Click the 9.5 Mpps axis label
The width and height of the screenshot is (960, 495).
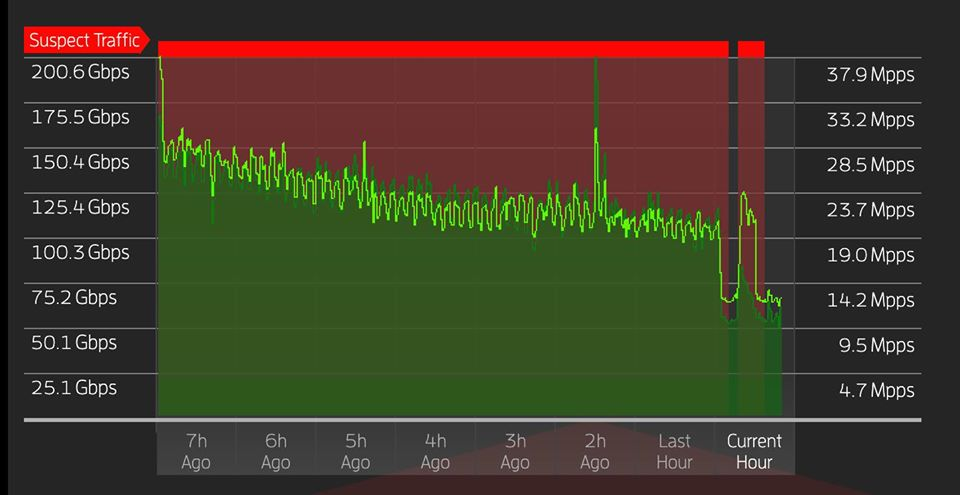[876, 346]
